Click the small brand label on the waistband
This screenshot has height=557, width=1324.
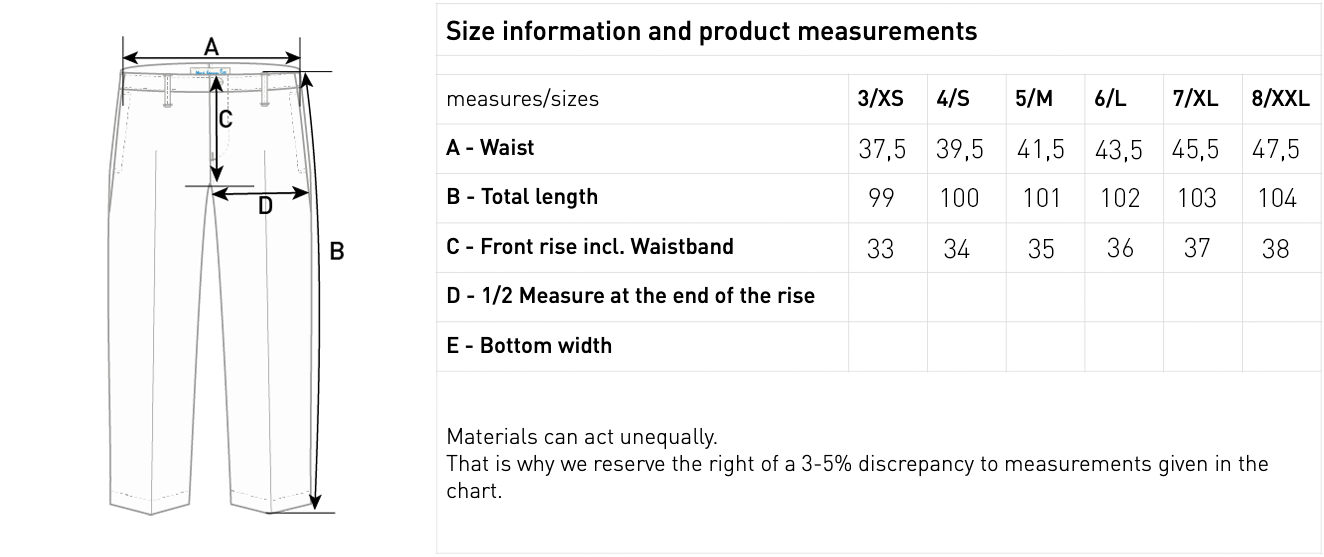pyautogui.click(x=211, y=72)
